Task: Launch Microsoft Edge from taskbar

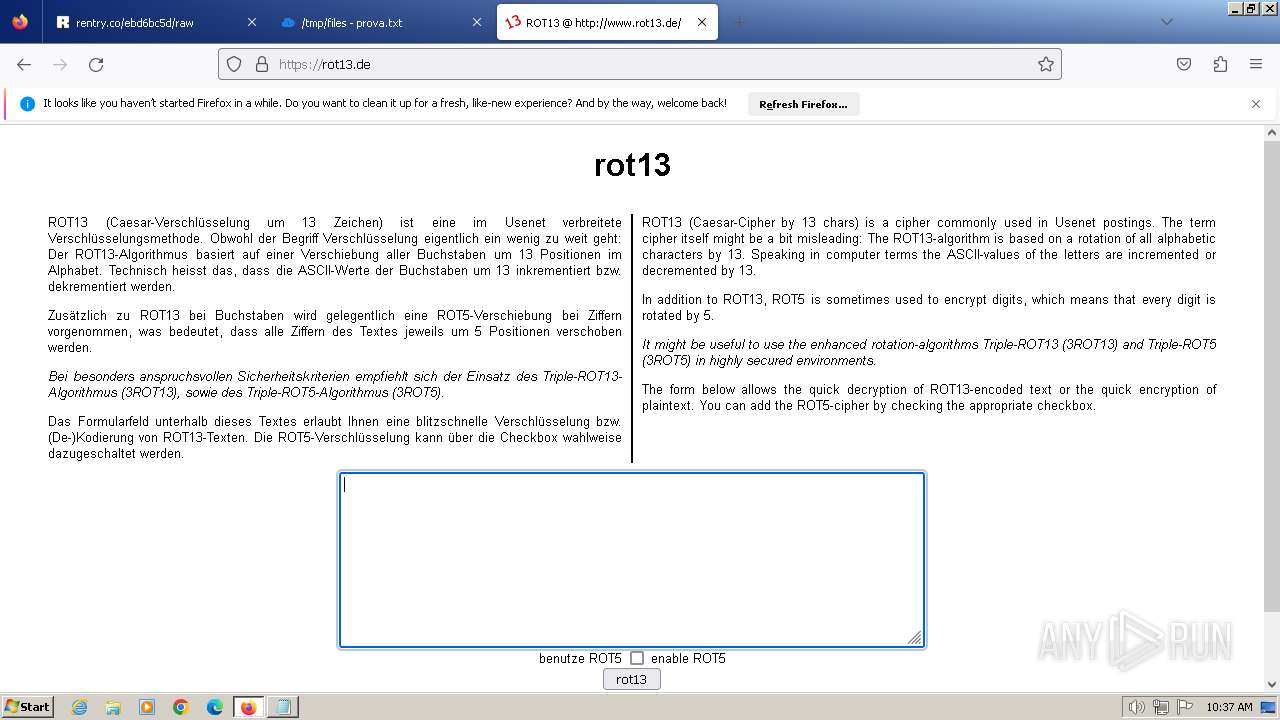Action: click(215, 707)
